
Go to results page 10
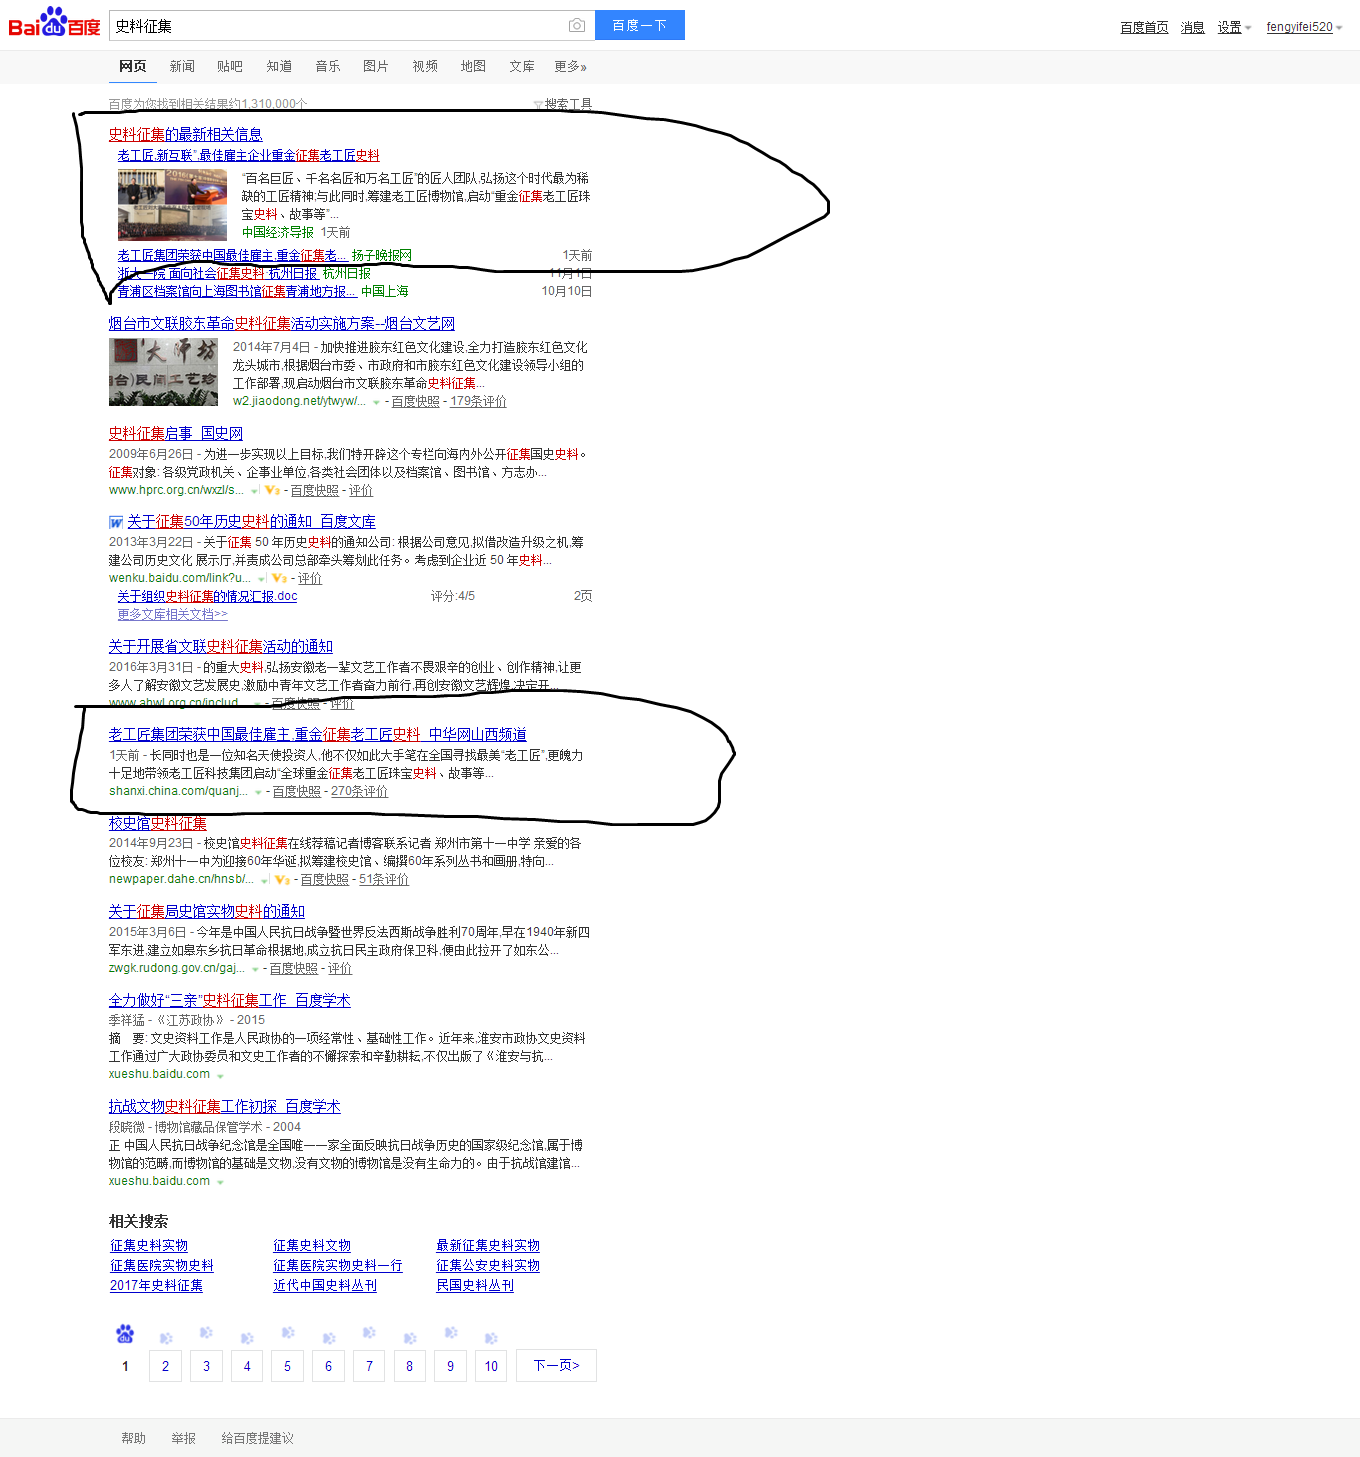click(x=491, y=1366)
